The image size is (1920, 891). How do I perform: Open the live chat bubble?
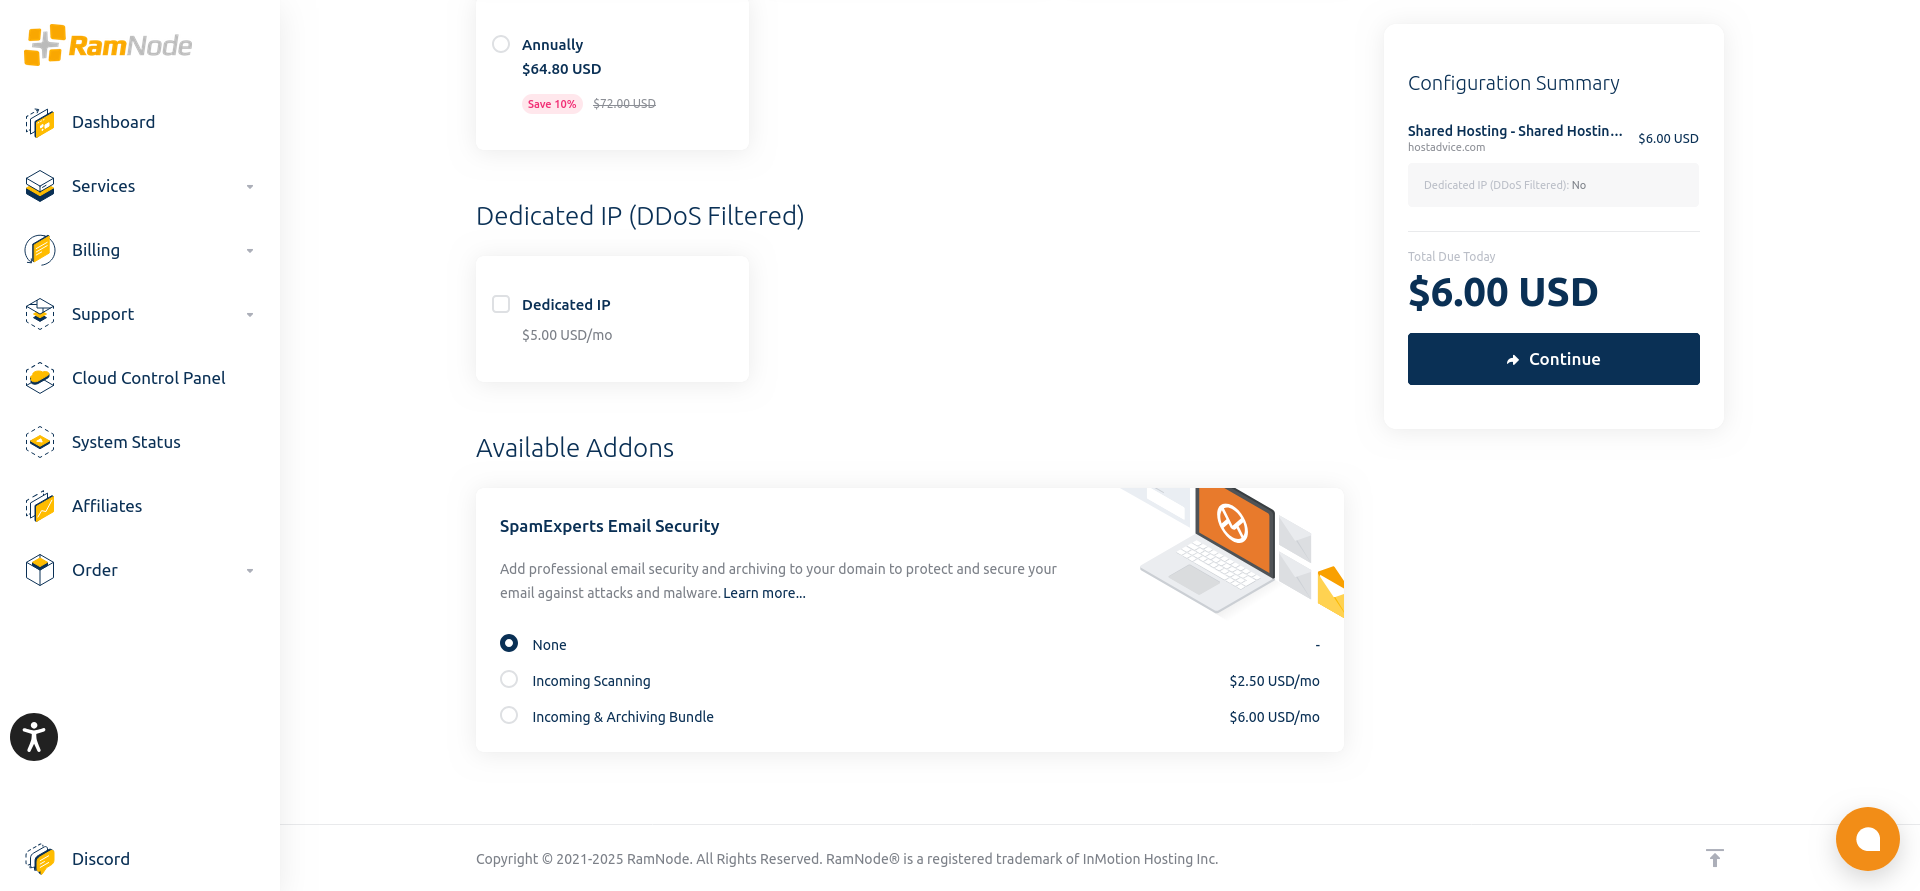1867,839
